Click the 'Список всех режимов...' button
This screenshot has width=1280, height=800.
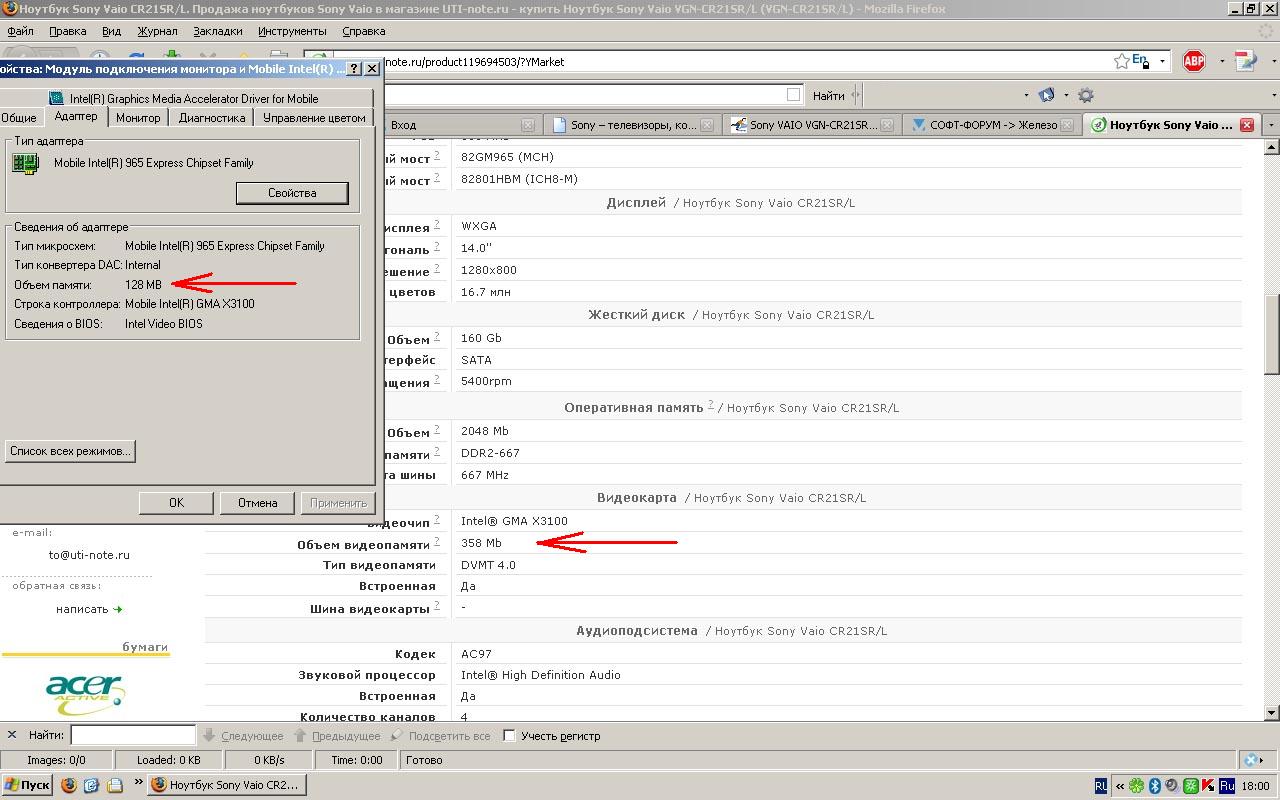70,451
